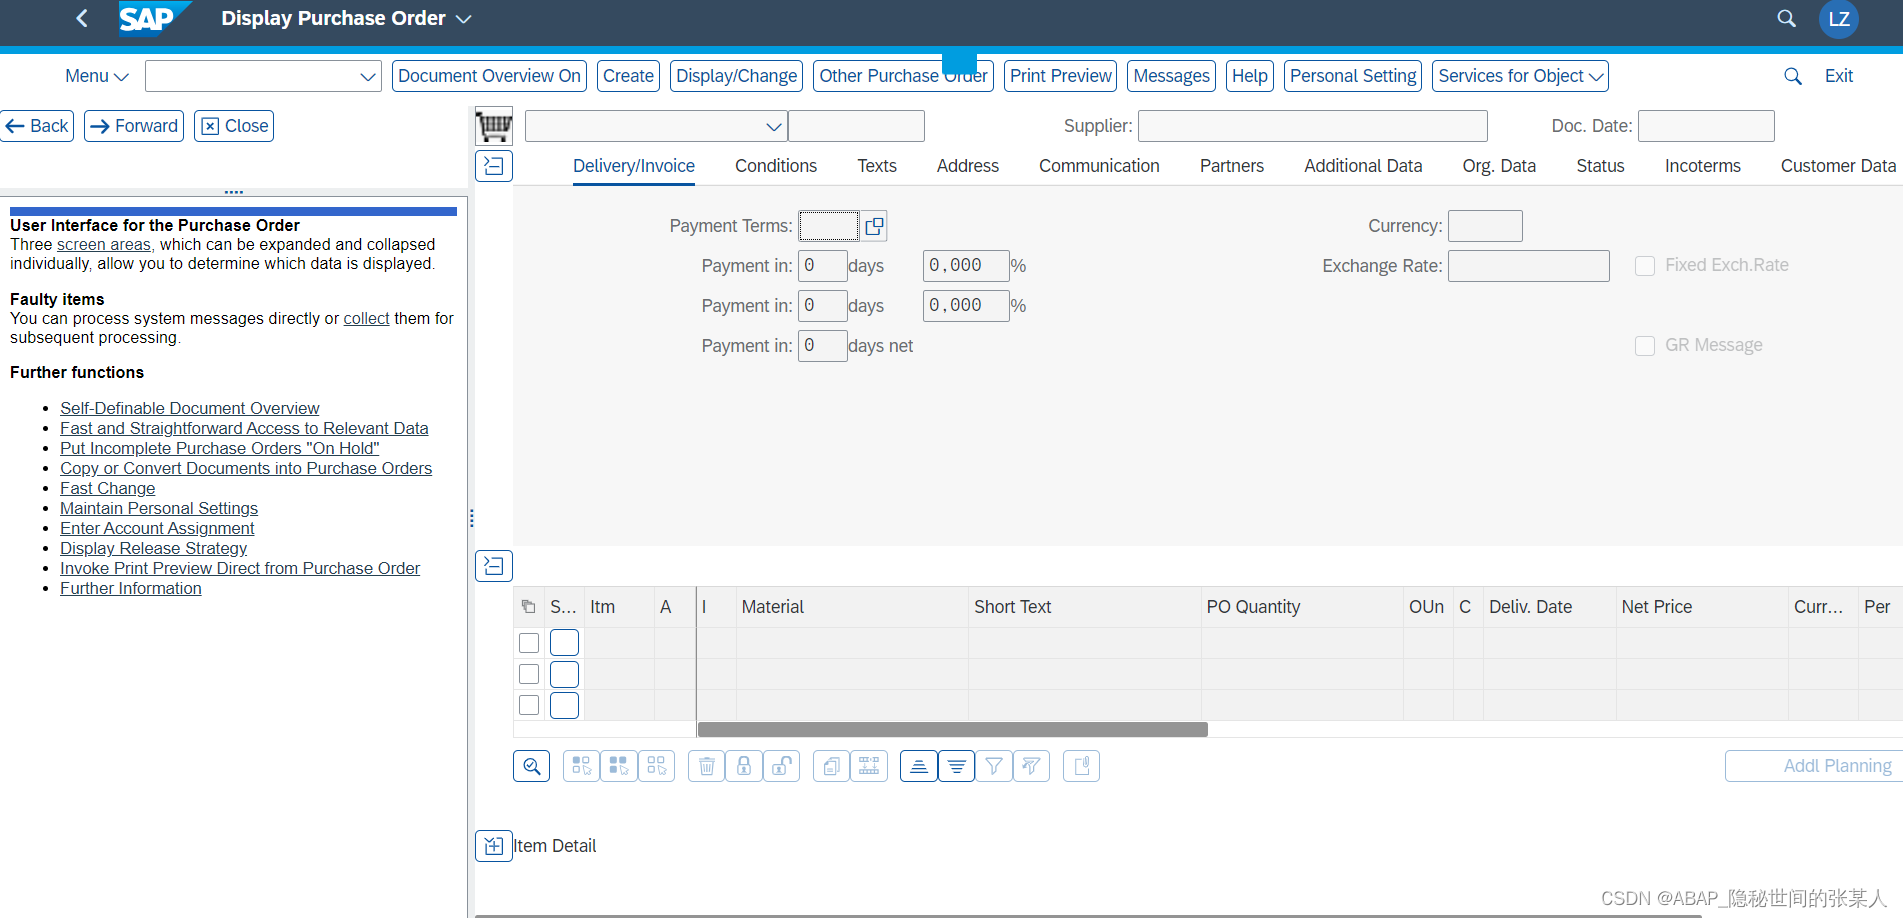Click the Delete item trash icon

[x=707, y=766]
